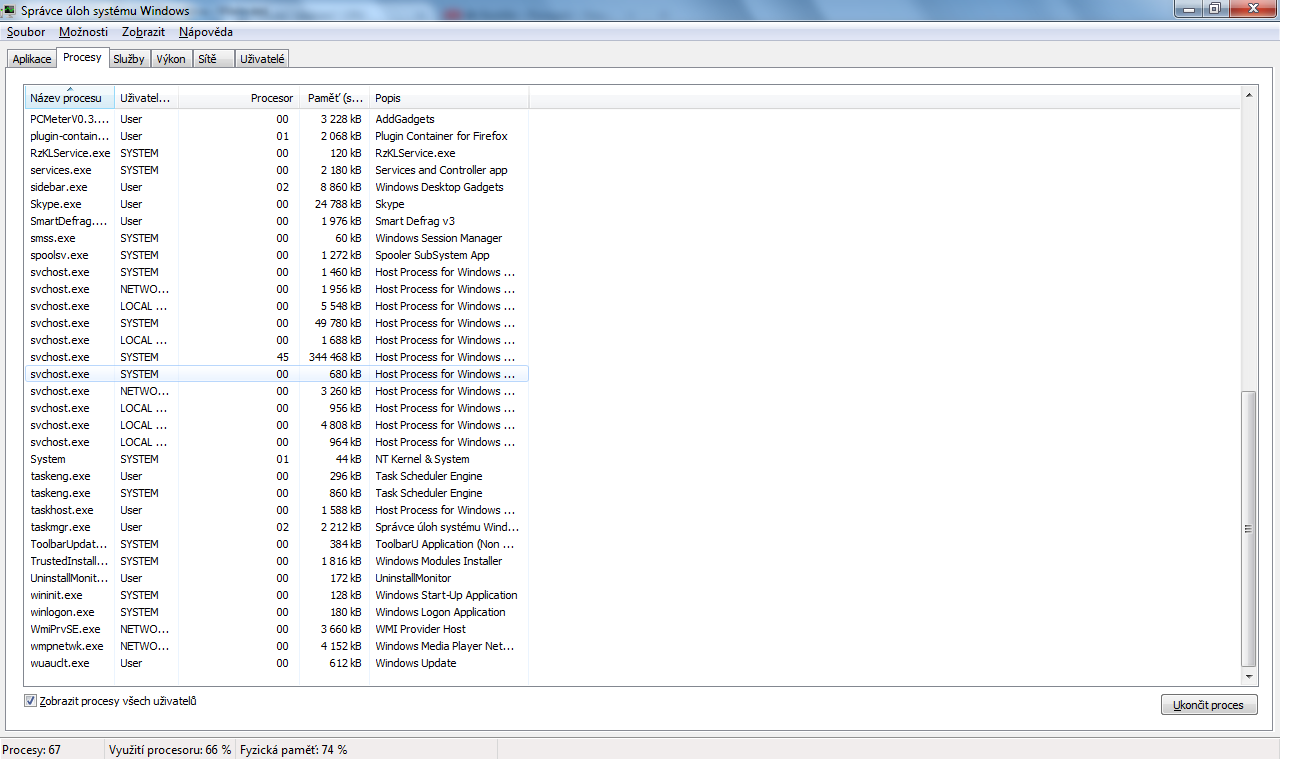
Task: Select the System process row
Action: point(276,459)
